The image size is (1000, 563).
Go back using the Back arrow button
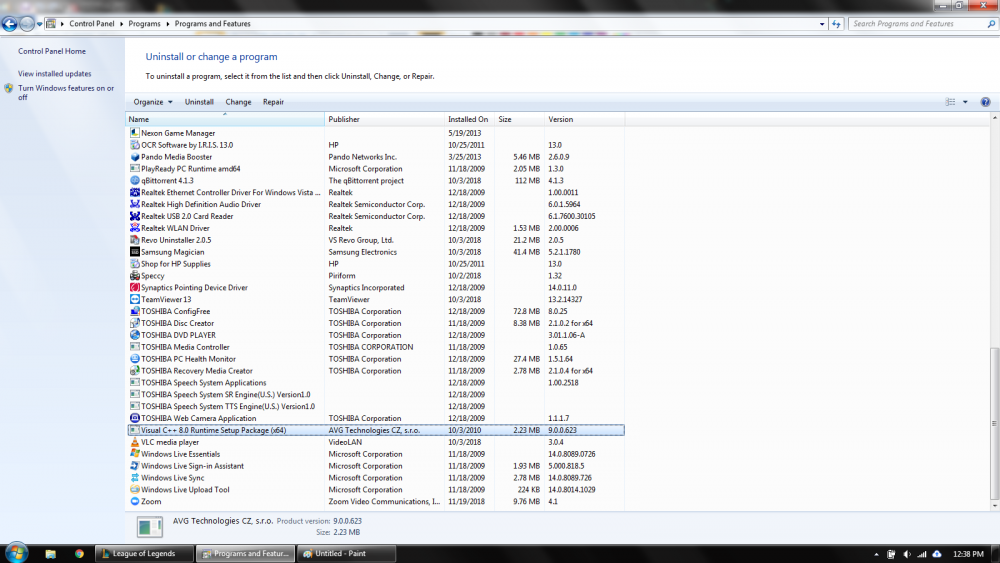pyautogui.click(x=11, y=23)
